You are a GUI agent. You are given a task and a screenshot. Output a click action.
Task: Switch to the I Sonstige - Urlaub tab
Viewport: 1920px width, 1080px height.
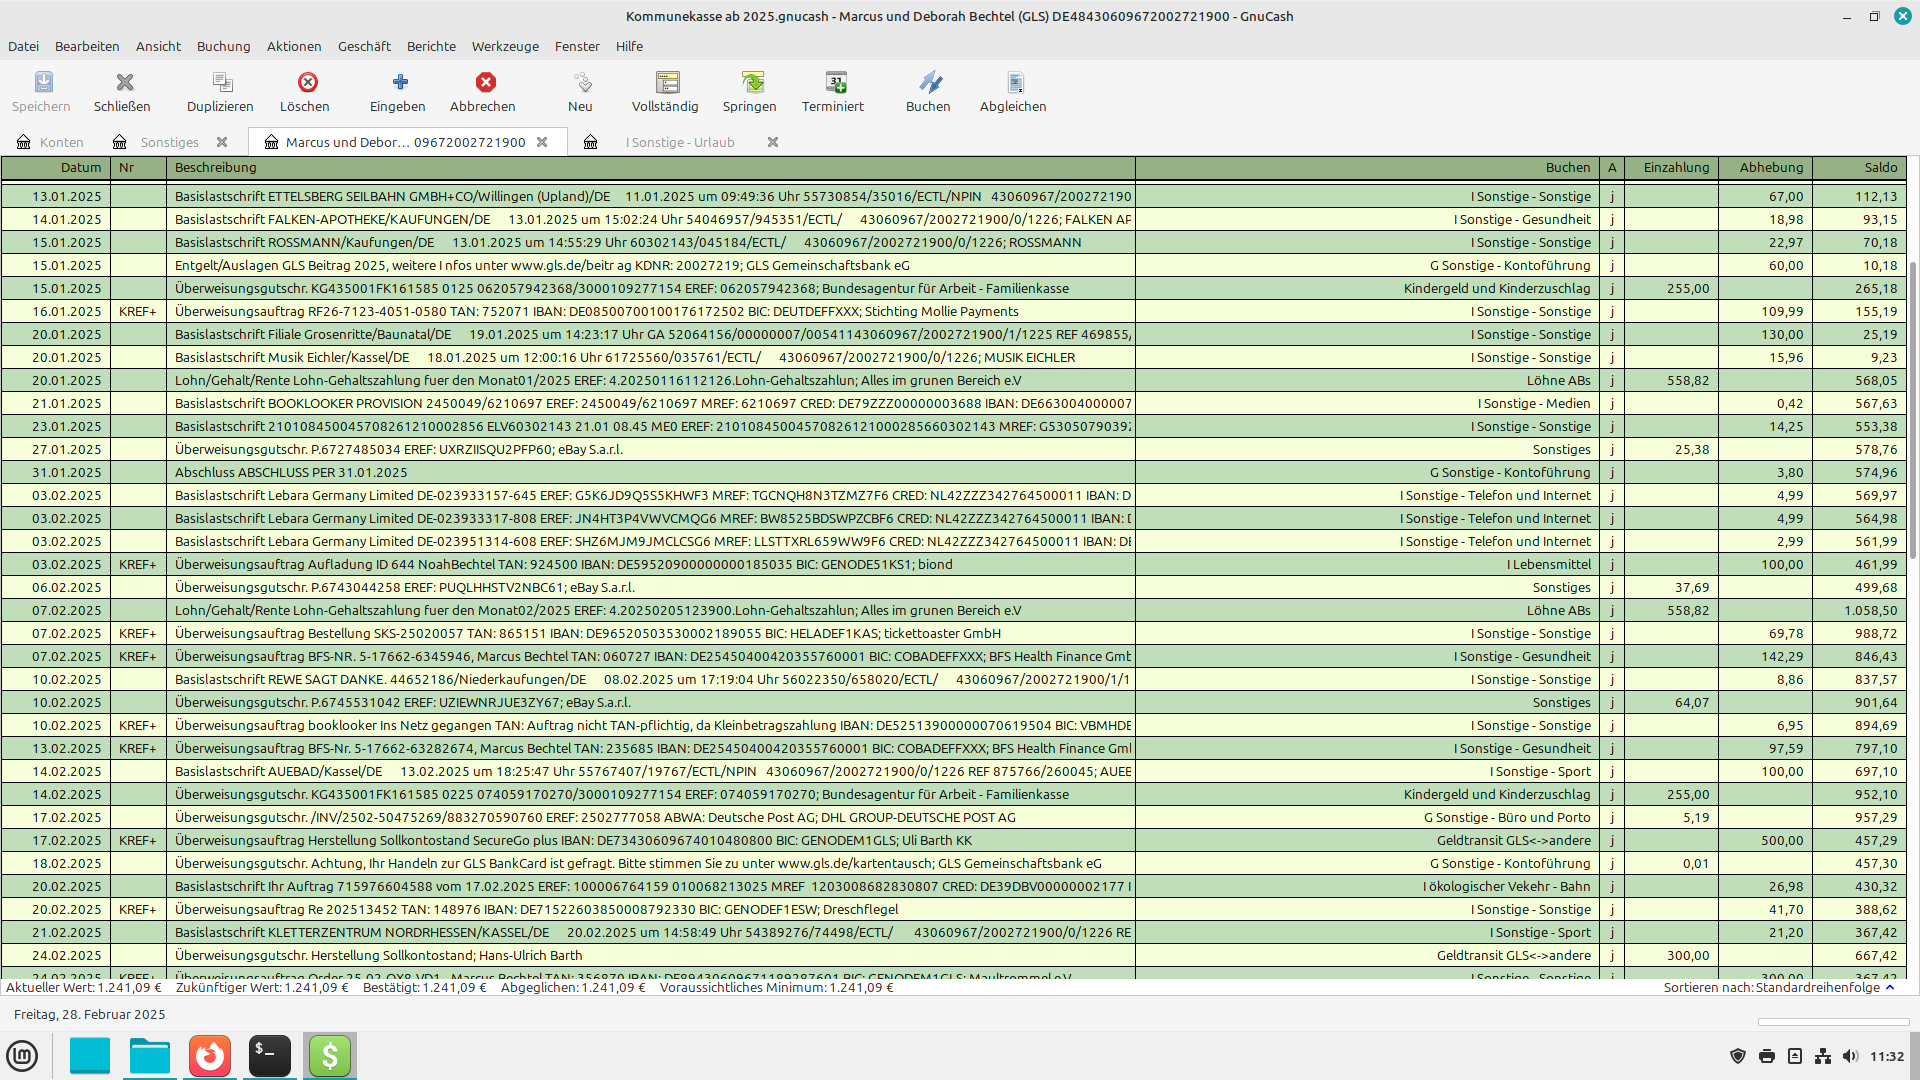coord(680,142)
